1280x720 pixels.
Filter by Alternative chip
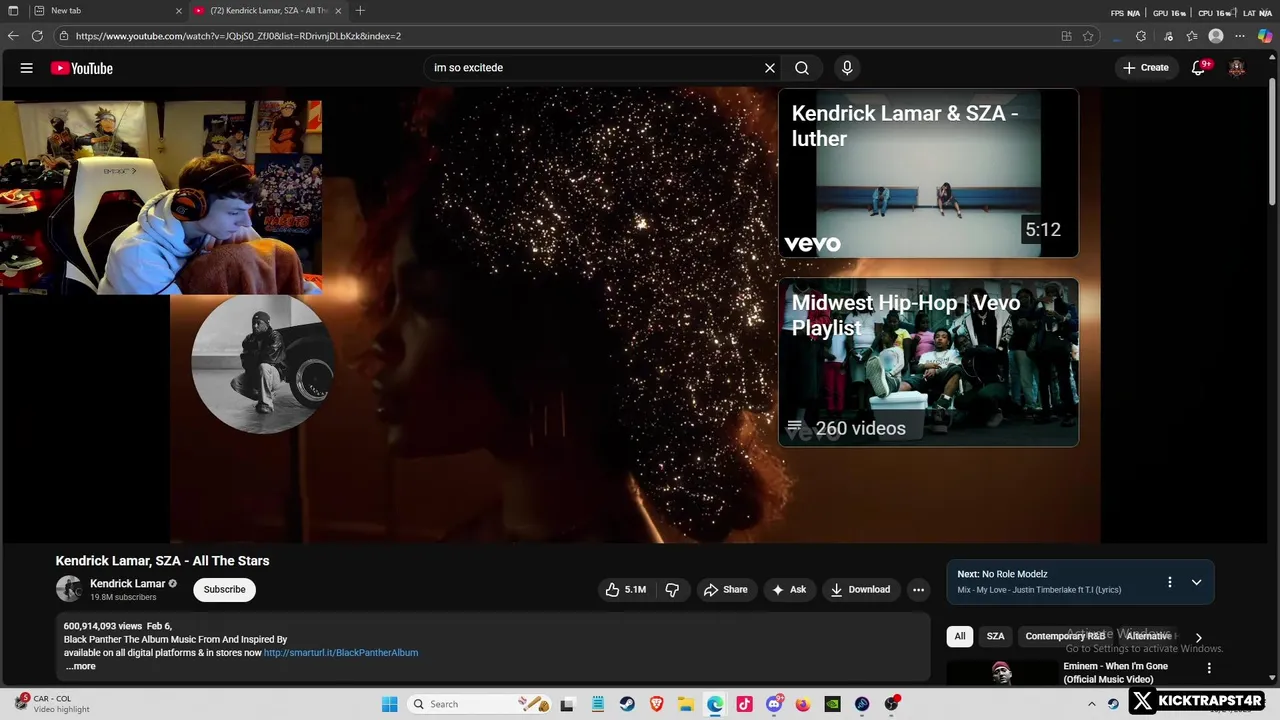tap(1148, 636)
